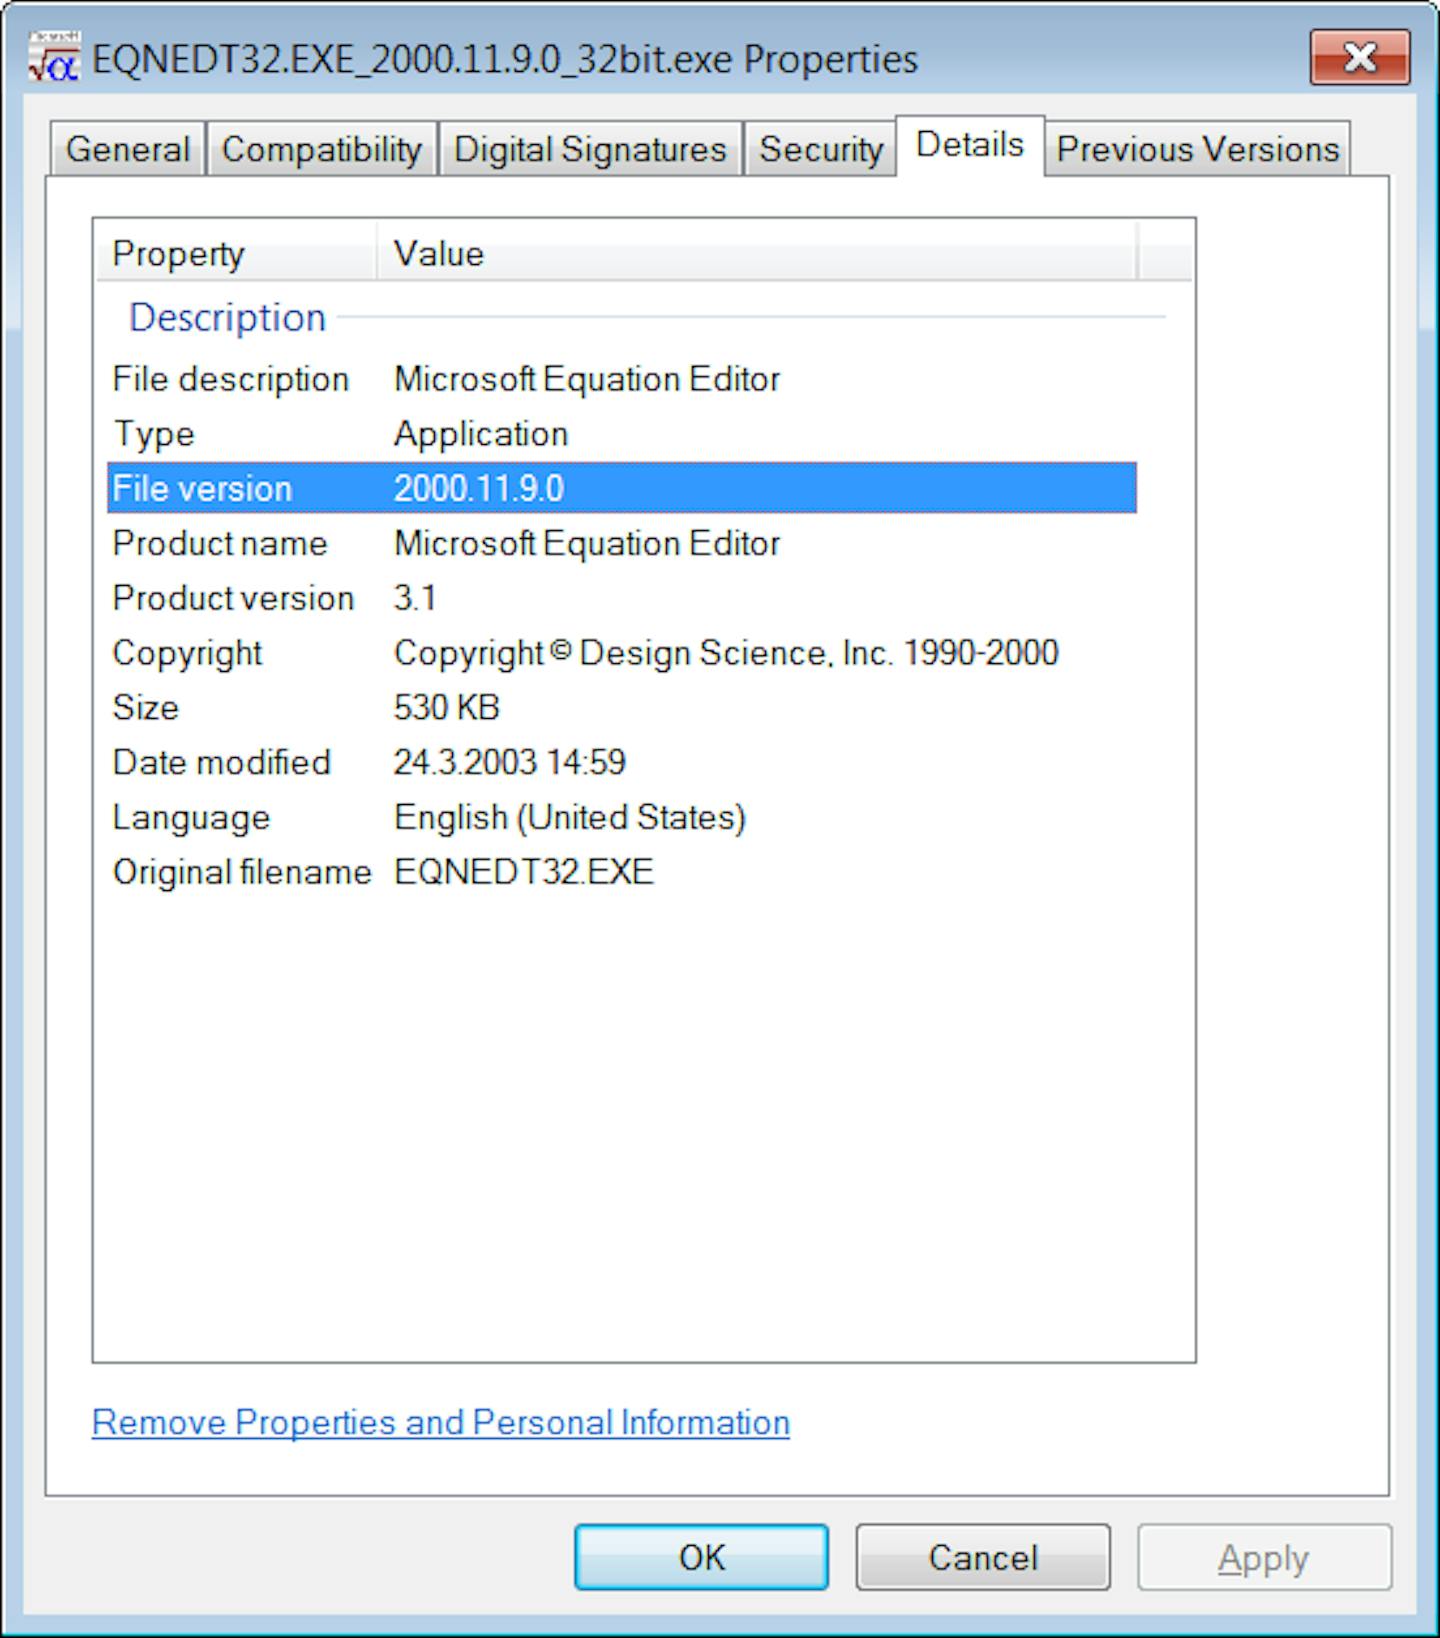Click the EQNEDT32.EXE filename value

524,872
